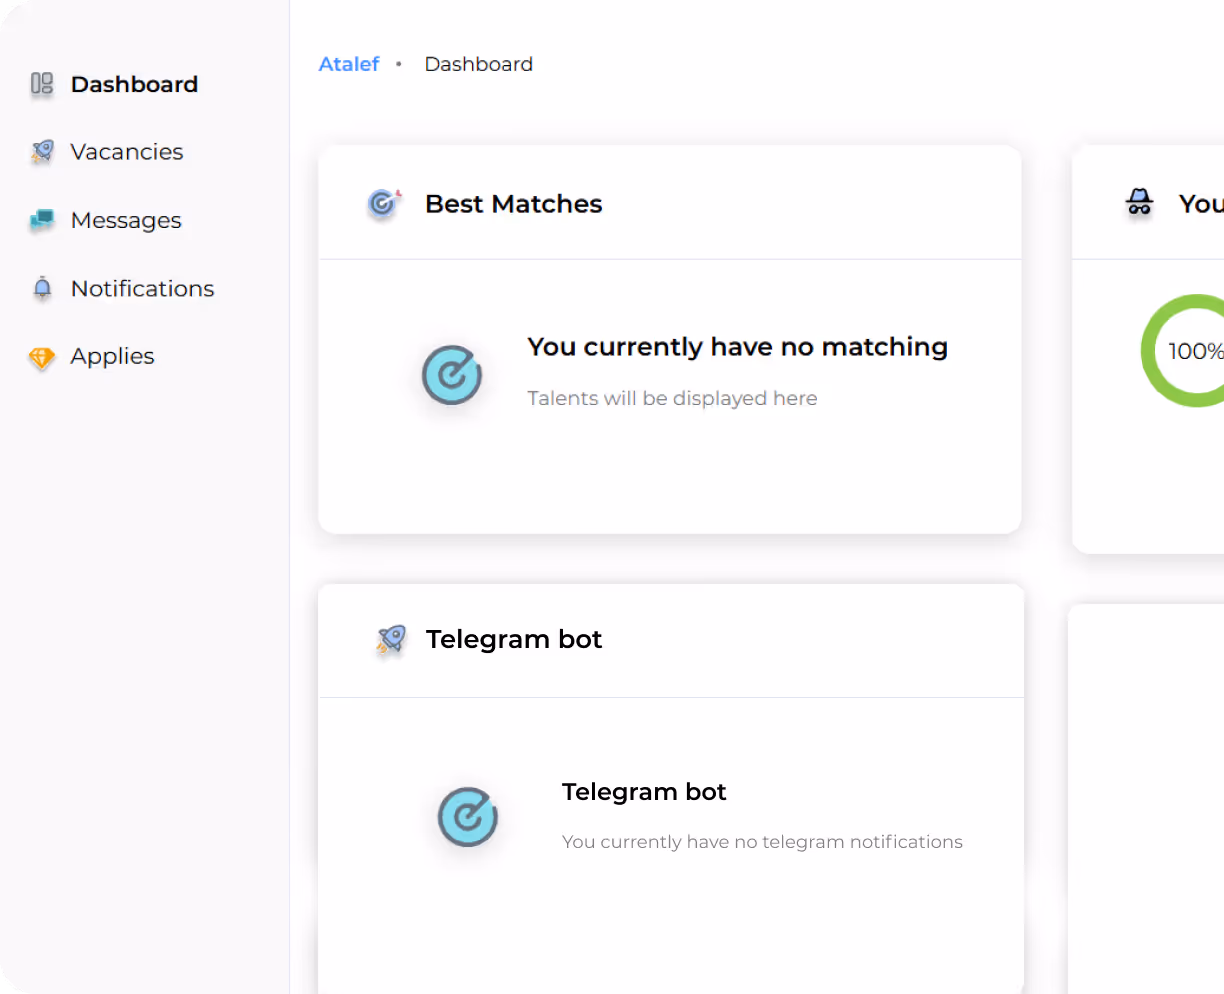
Task: Open Messages from the sidebar menu
Action: point(125,220)
